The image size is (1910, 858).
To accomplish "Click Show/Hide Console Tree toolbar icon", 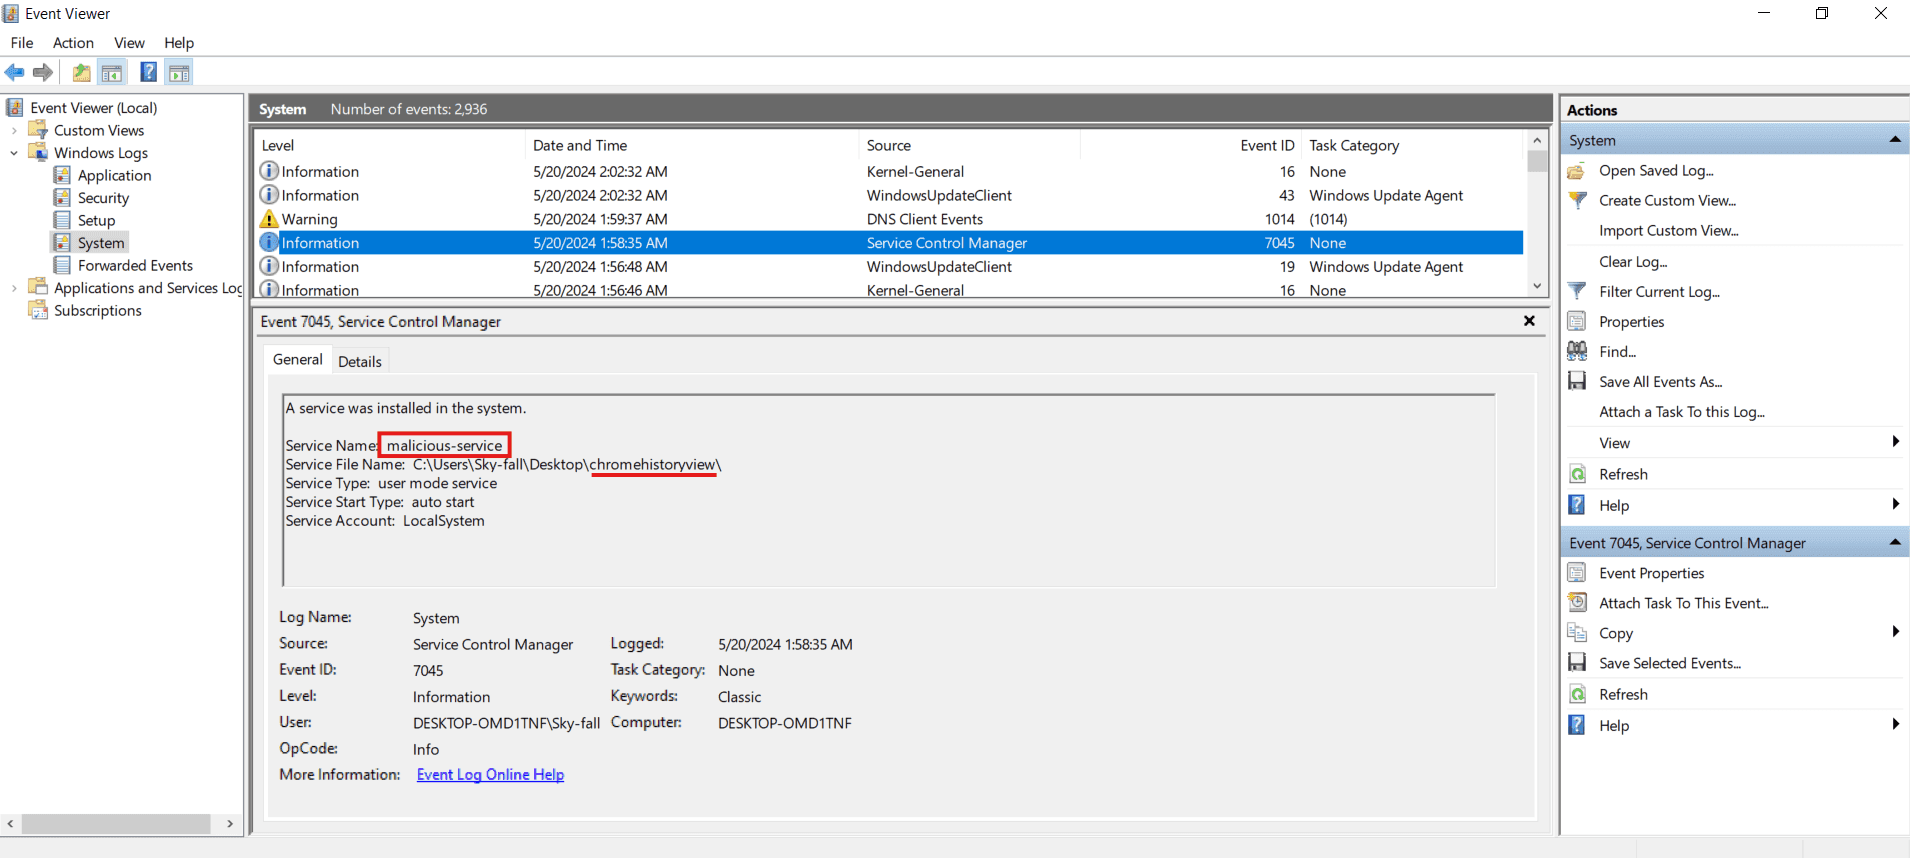I will point(112,72).
